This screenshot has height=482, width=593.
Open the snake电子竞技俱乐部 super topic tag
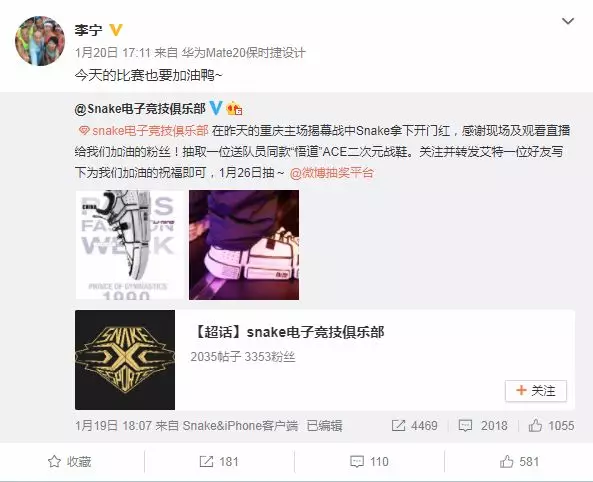coord(143,131)
